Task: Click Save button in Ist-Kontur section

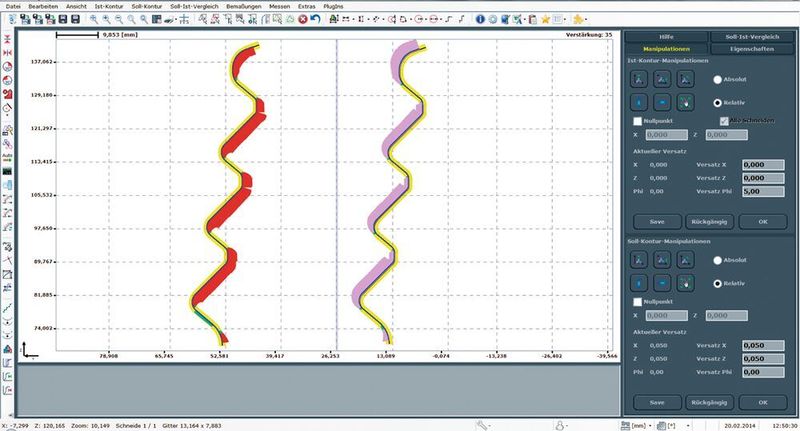Action: [657, 222]
